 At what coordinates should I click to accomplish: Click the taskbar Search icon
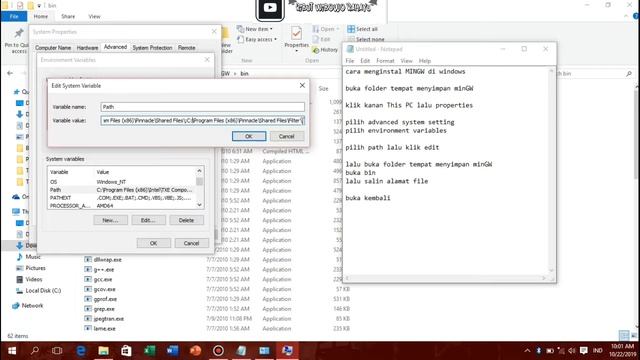coord(35,351)
